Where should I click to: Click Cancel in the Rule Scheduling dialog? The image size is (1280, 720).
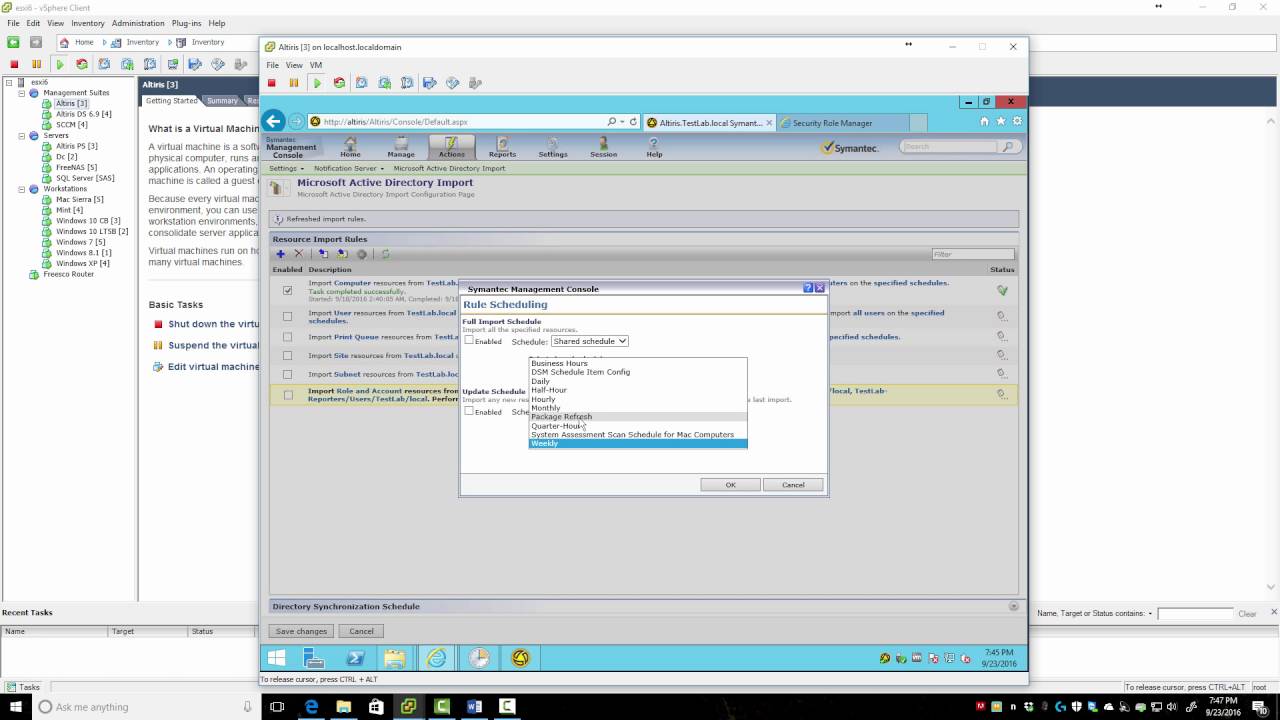coord(793,484)
